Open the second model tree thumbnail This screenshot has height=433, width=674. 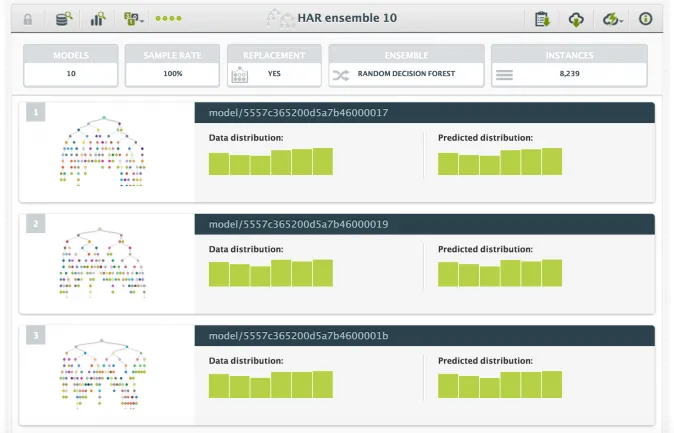coord(103,263)
